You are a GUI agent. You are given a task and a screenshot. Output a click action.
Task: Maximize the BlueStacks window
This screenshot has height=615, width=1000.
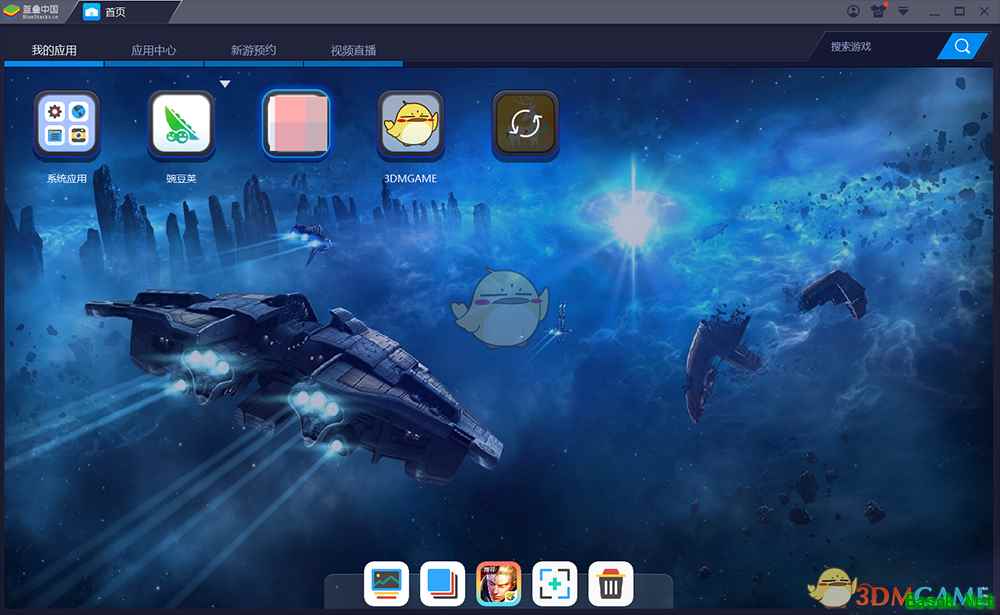pos(959,11)
